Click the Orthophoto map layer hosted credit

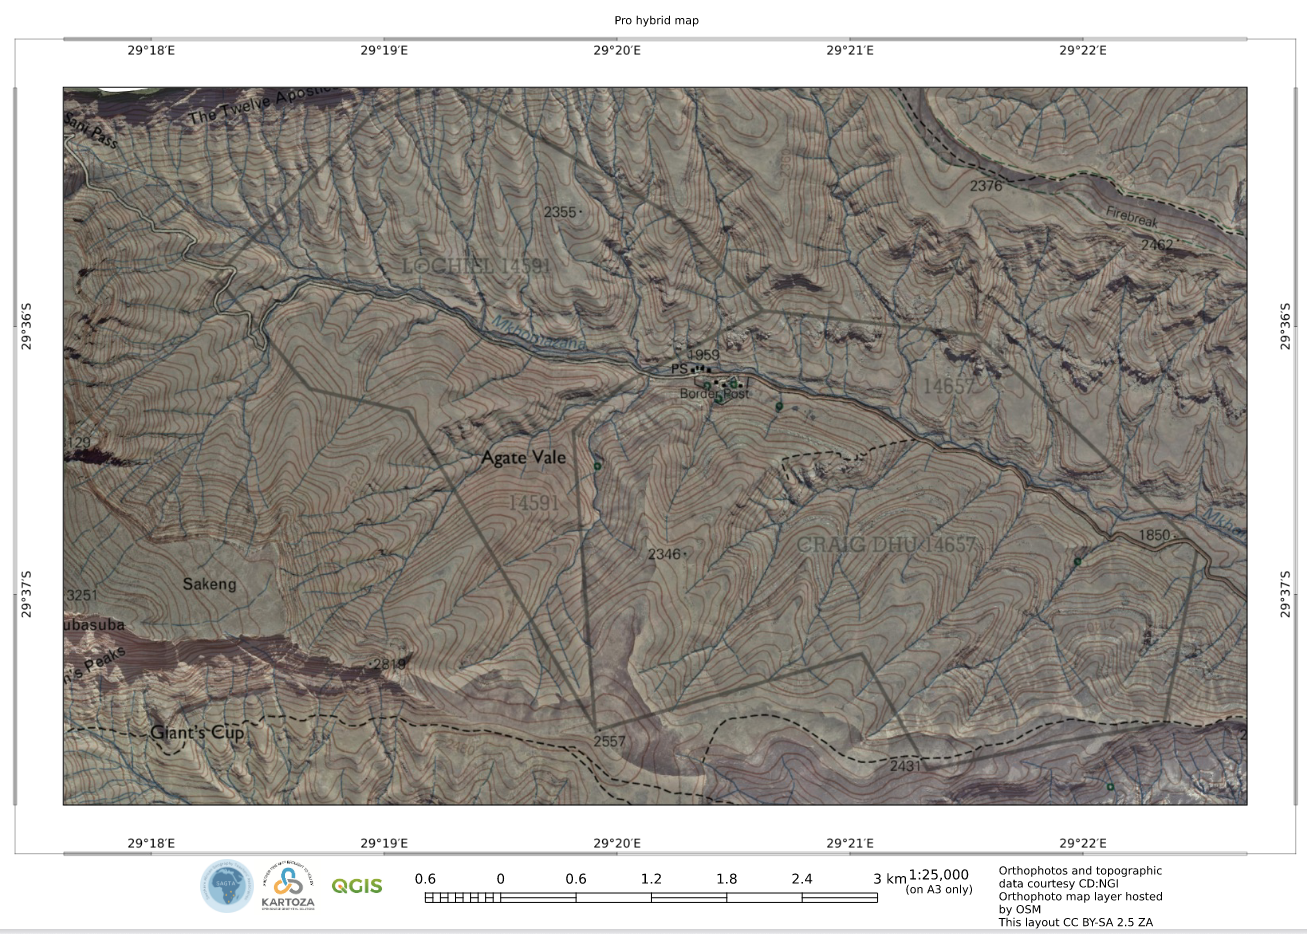pyautogui.click(x=1080, y=897)
